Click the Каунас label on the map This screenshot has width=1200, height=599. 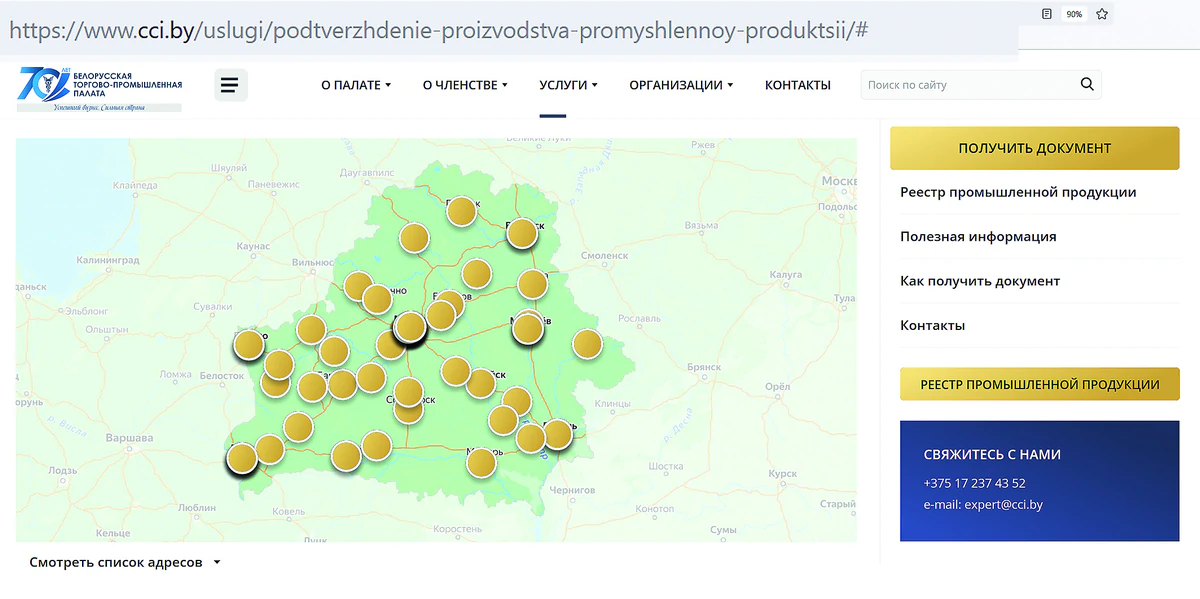point(254,246)
